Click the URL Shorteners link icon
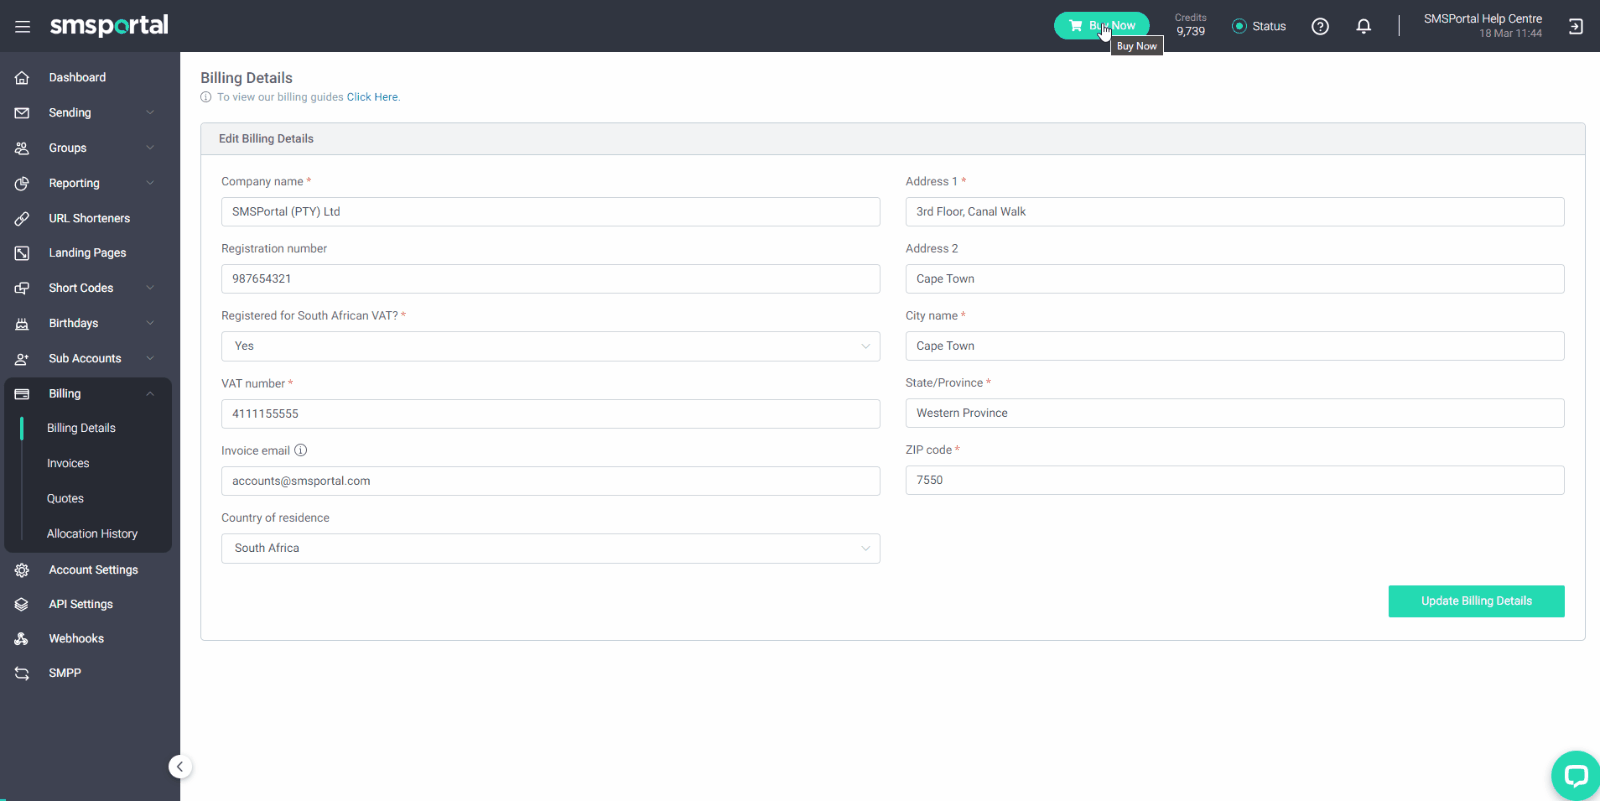 pyautogui.click(x=22, y=218)
